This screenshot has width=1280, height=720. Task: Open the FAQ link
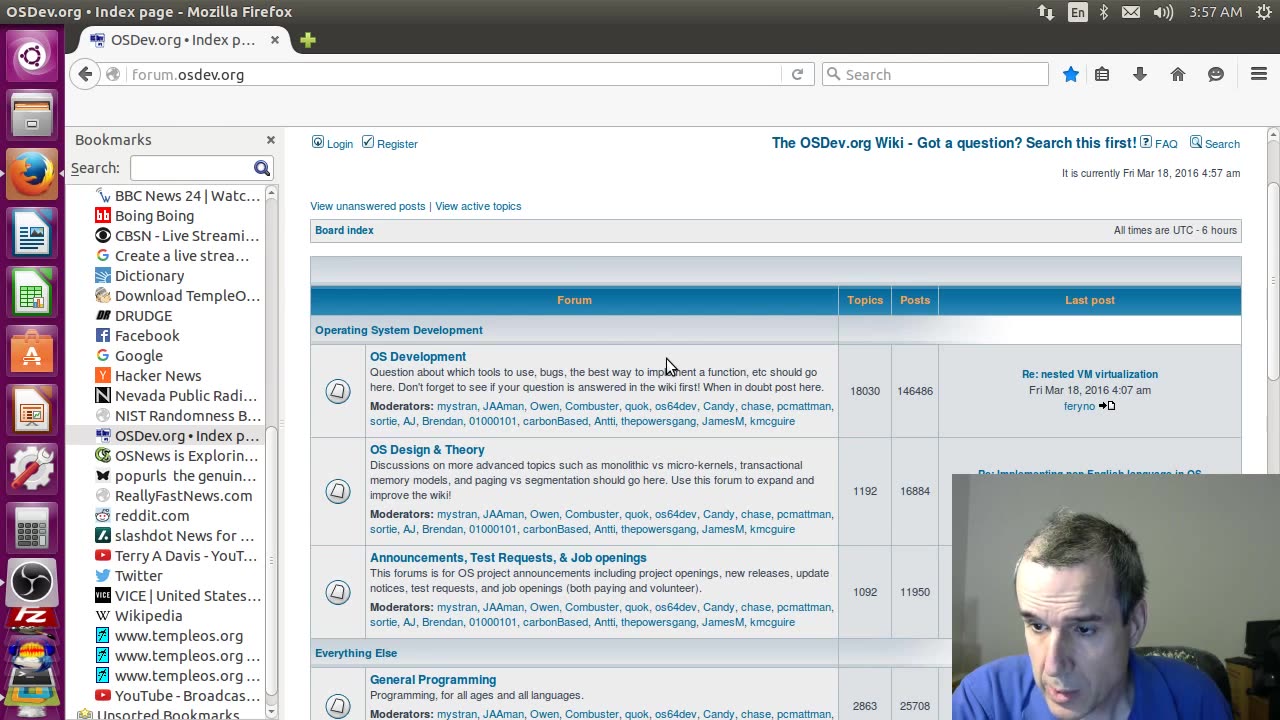pyautogui.click(x=1166, y=144)
